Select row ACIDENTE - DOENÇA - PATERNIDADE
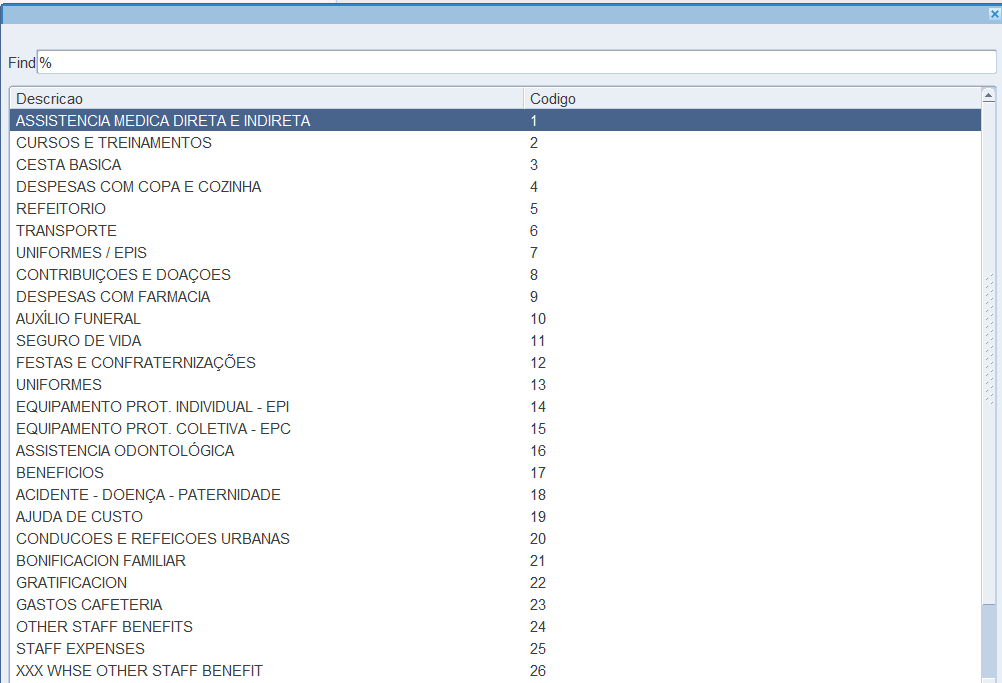1002x683 pixels. 495,495
